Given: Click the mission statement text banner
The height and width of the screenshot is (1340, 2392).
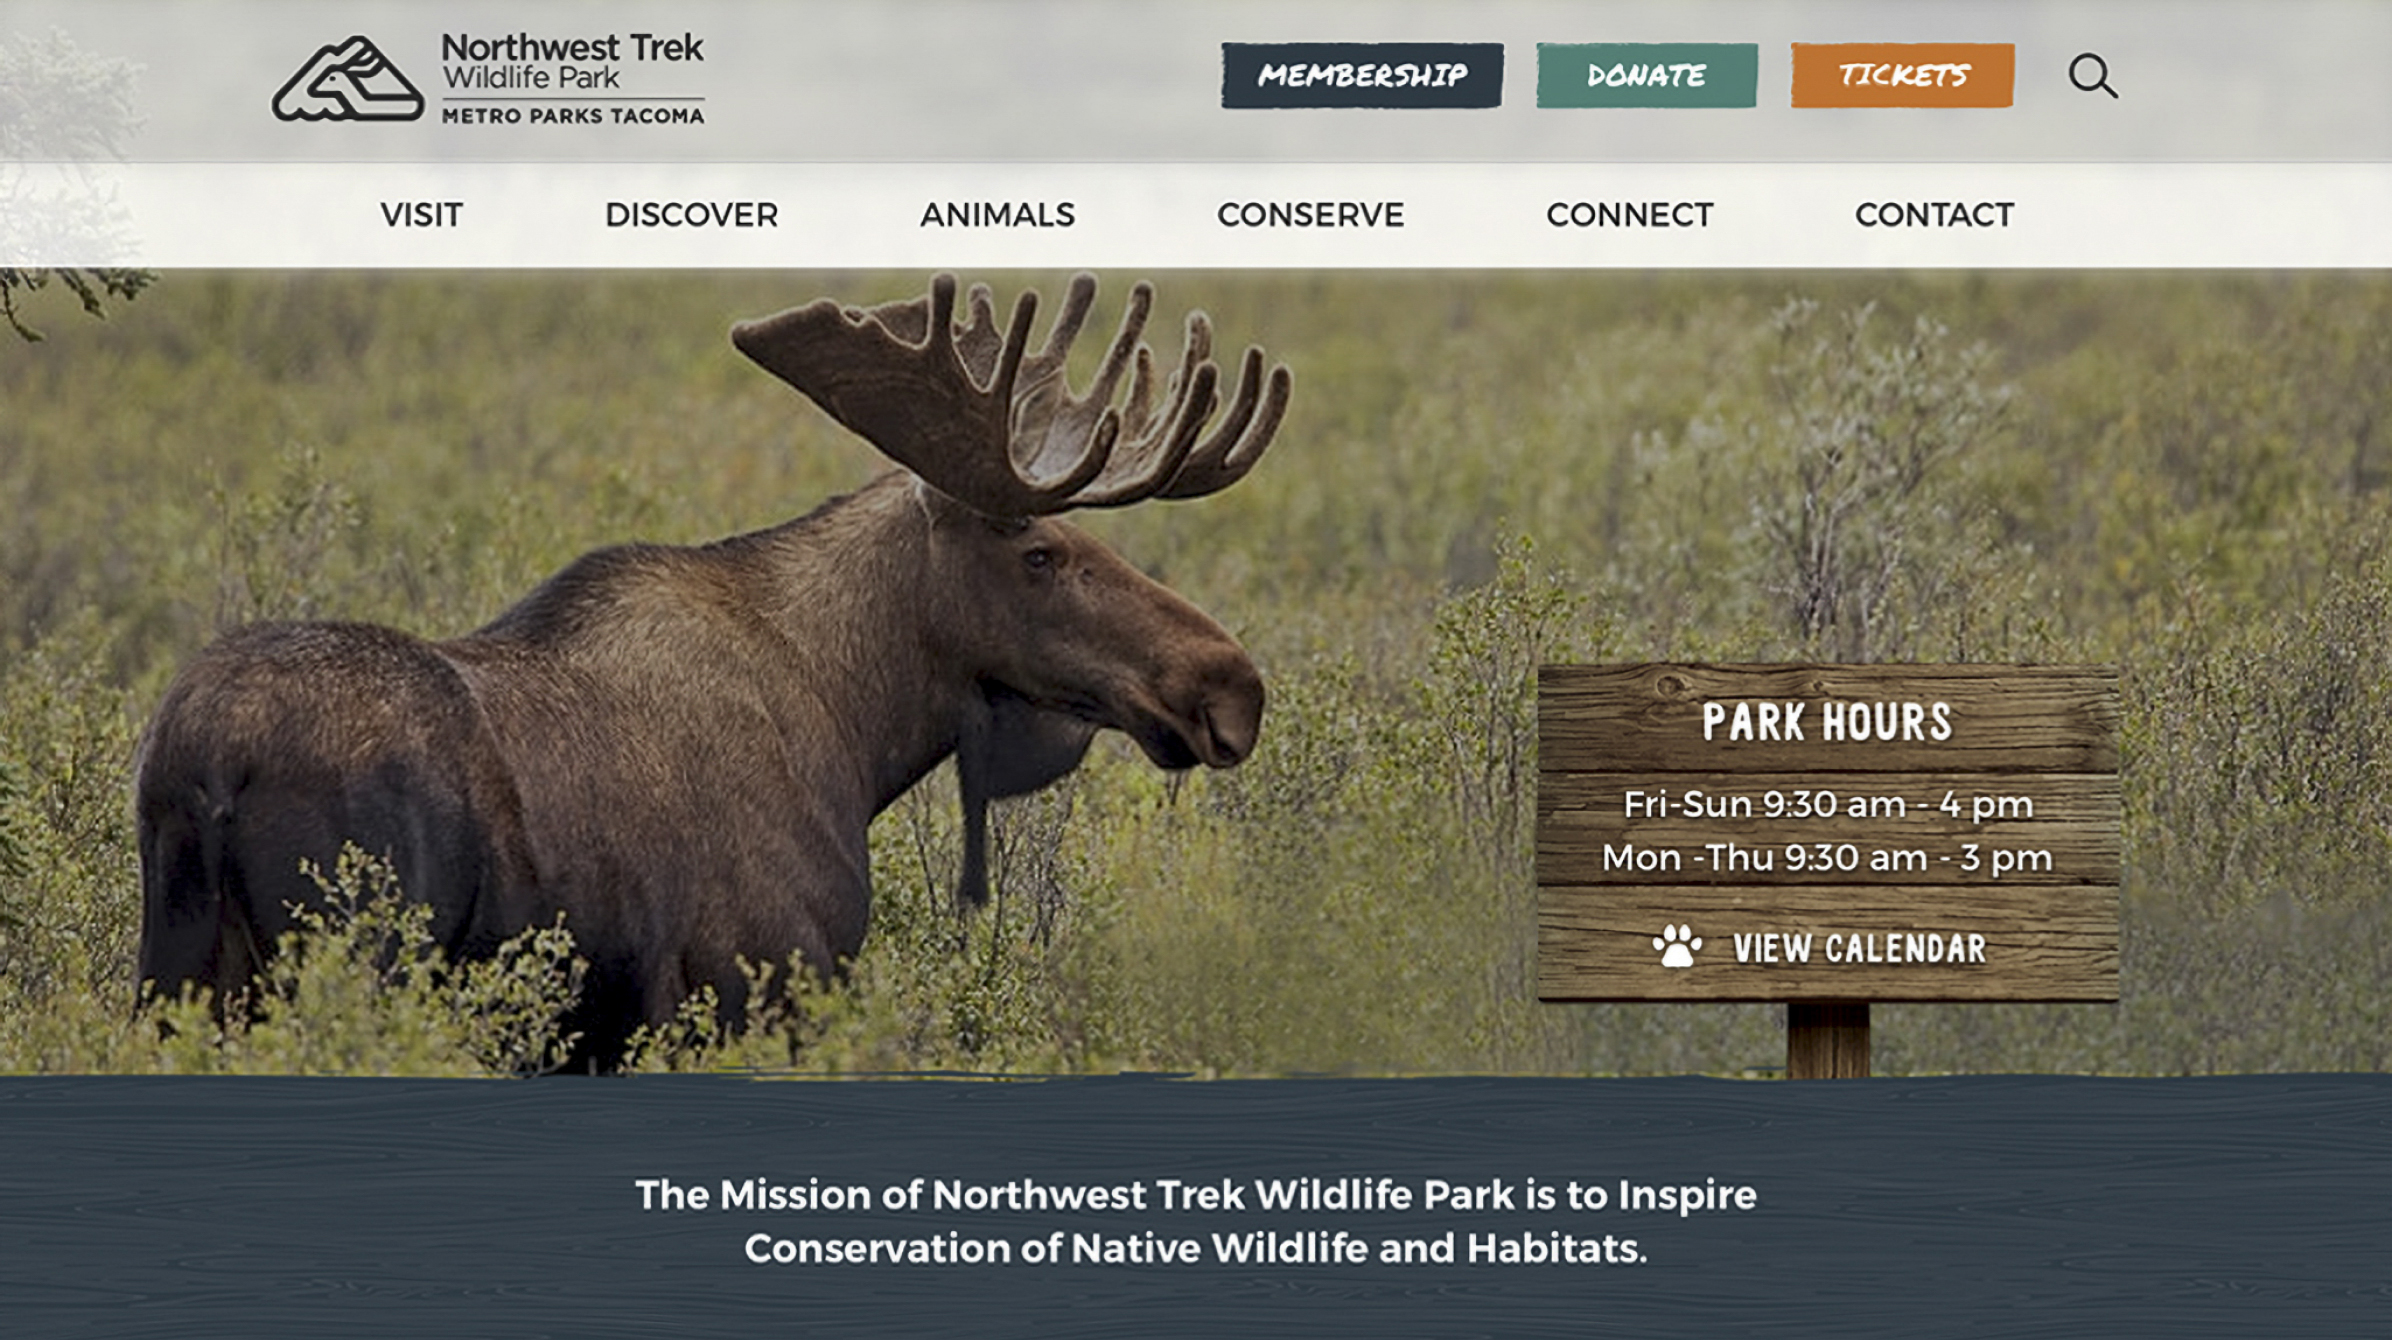Looking at the screenshot, I should (x=1196, y=1221).
